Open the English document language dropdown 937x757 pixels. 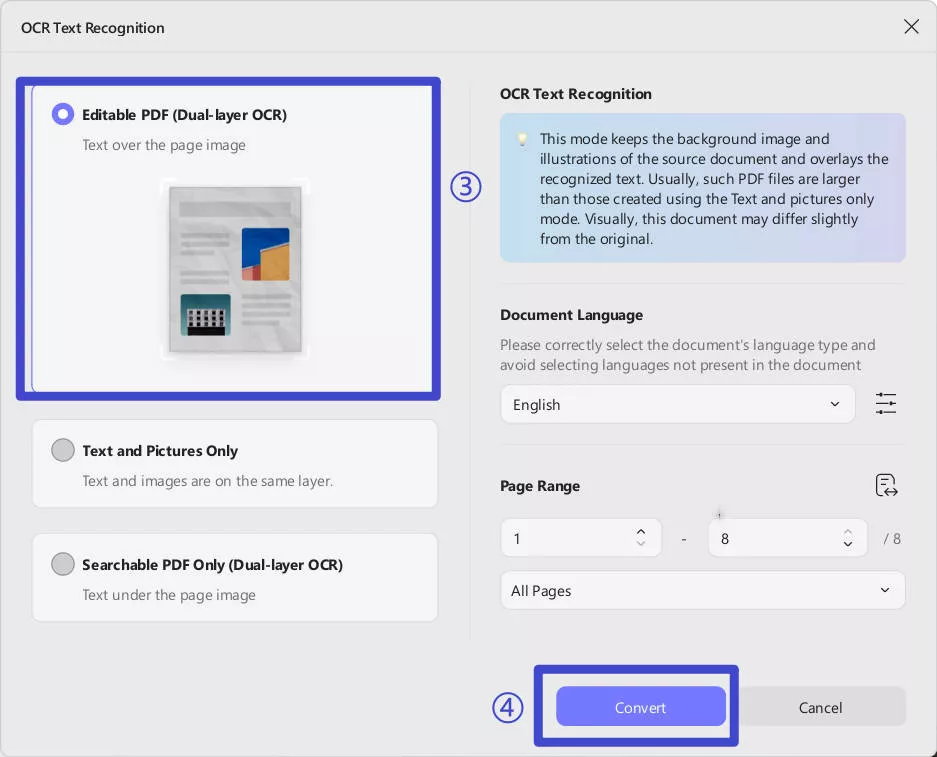click(x=677, y=404)
